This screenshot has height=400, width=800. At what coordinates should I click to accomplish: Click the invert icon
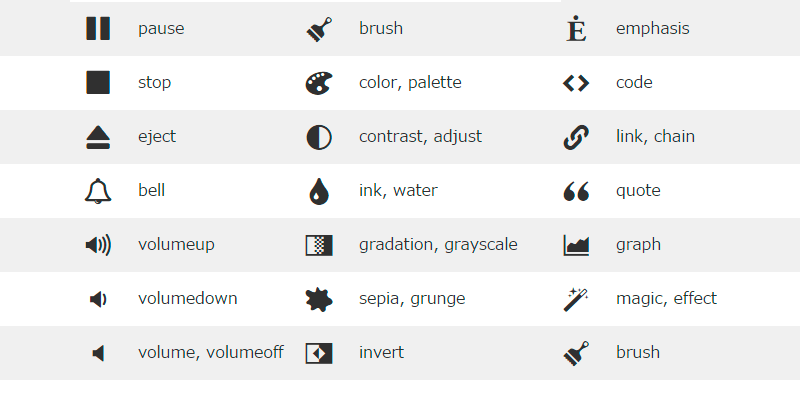click(x=318, y=352)
